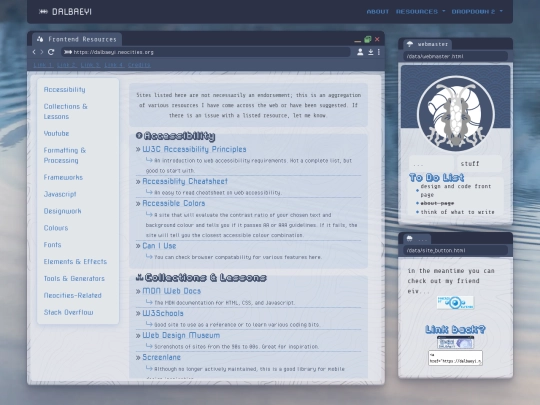Open the W3Schools link
540x405 pixels.
(x=163, y=313)
